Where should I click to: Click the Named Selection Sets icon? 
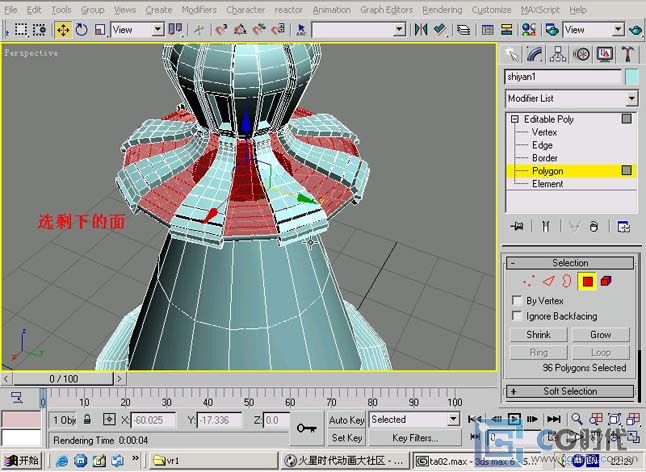pyautogui.click(x=301, y=30)
